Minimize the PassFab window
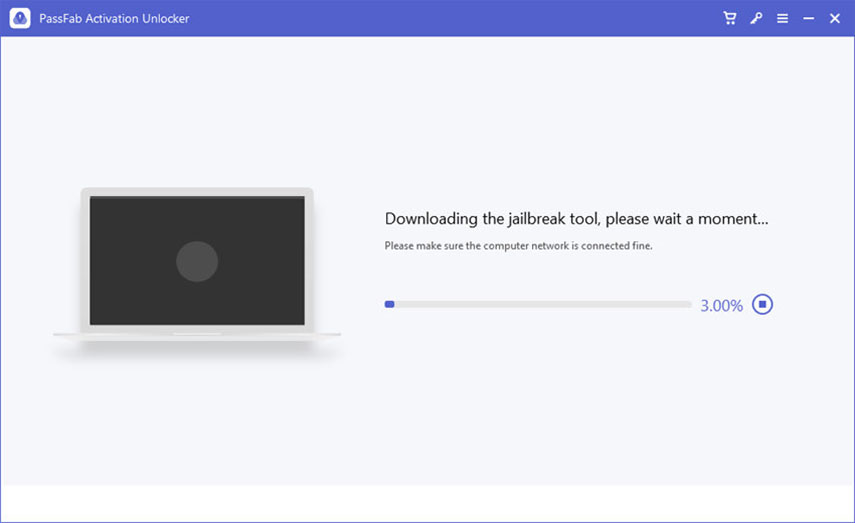 pyautogui.click(x=808, y=18)
